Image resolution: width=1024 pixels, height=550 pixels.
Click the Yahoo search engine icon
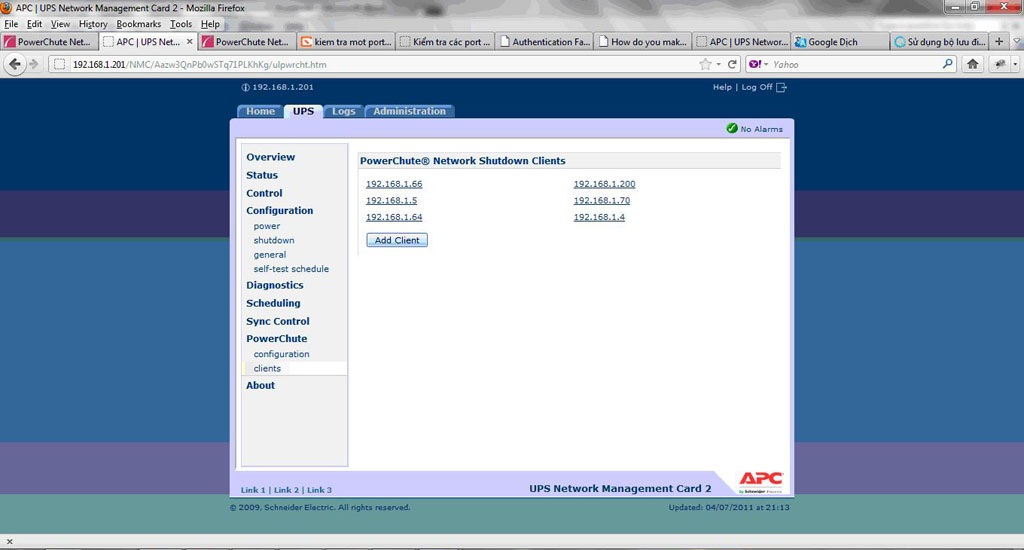pos(755,64)
